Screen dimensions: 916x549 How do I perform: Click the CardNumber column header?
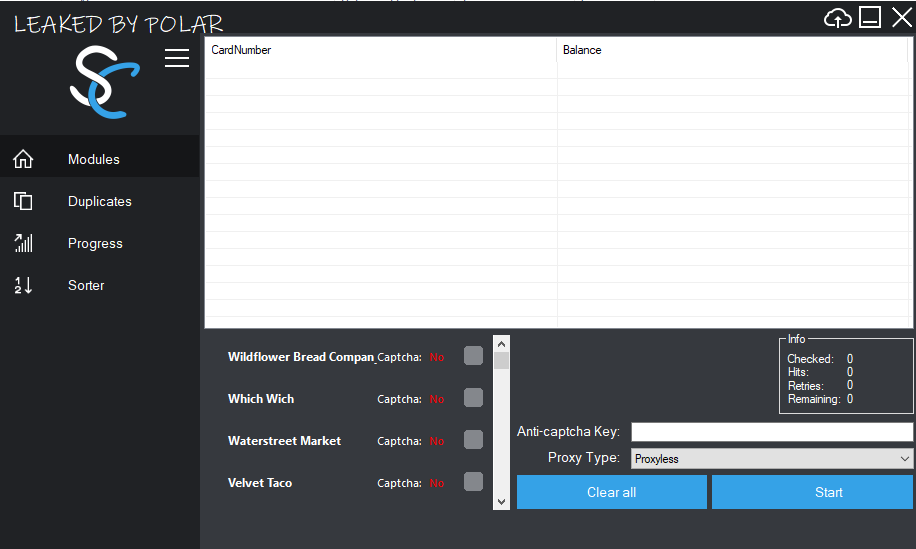pyautogui.click(x=380, y=50)
